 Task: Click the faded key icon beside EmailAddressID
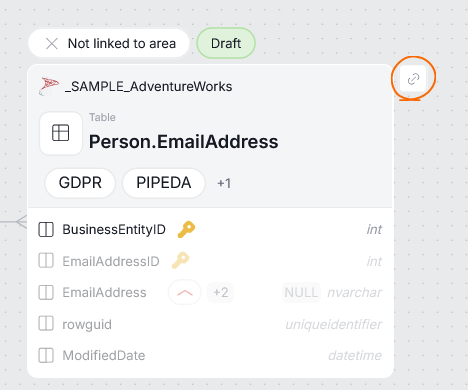point(180,261)
